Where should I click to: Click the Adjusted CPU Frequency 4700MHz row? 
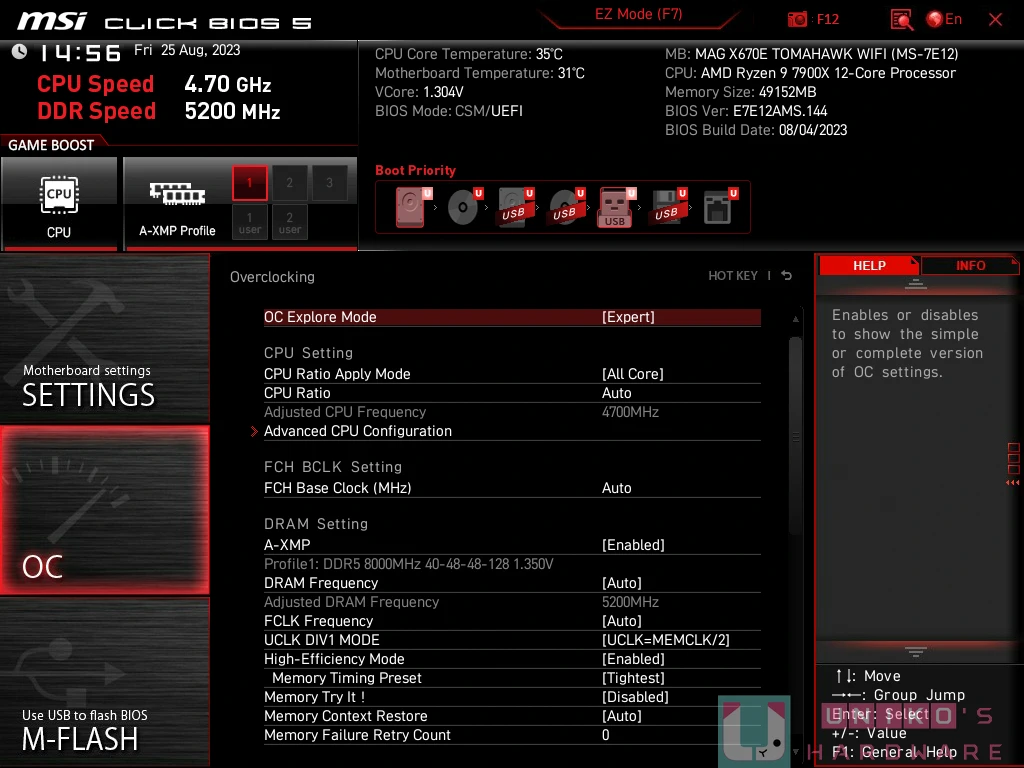[x=512, y=412]
